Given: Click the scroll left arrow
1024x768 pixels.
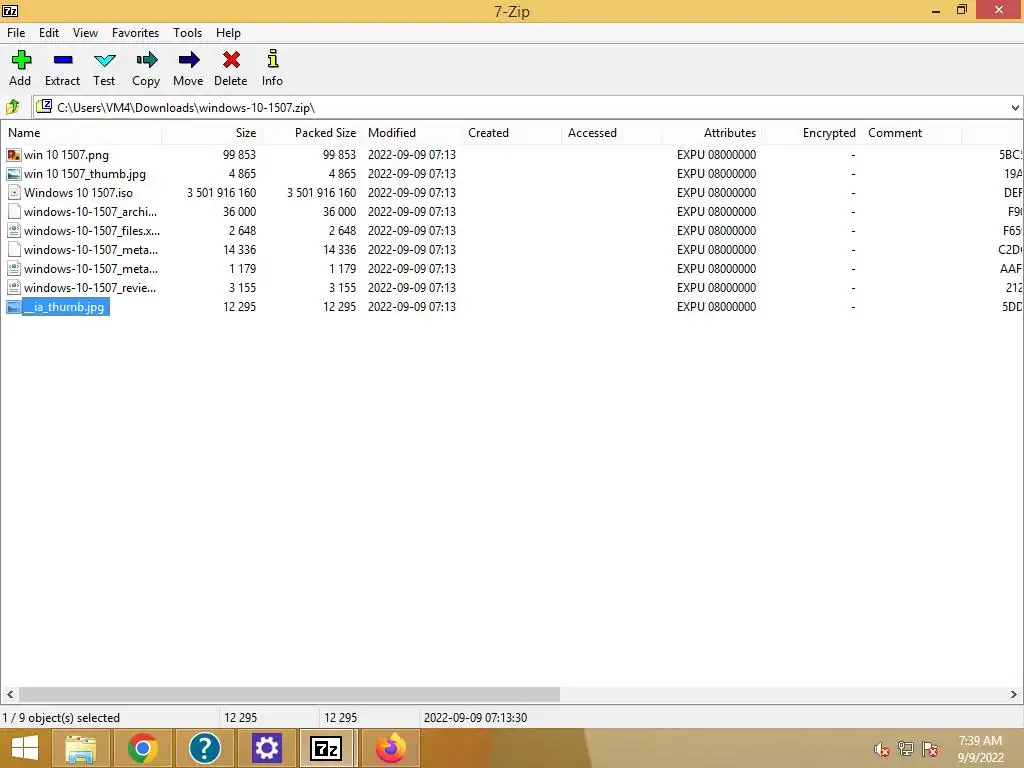Looking at the screenshot, I should coord(10,694).
